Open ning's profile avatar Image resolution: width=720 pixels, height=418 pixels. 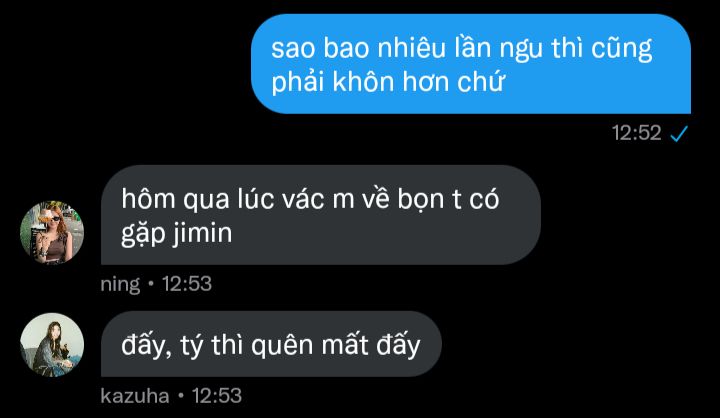(52, 232)
